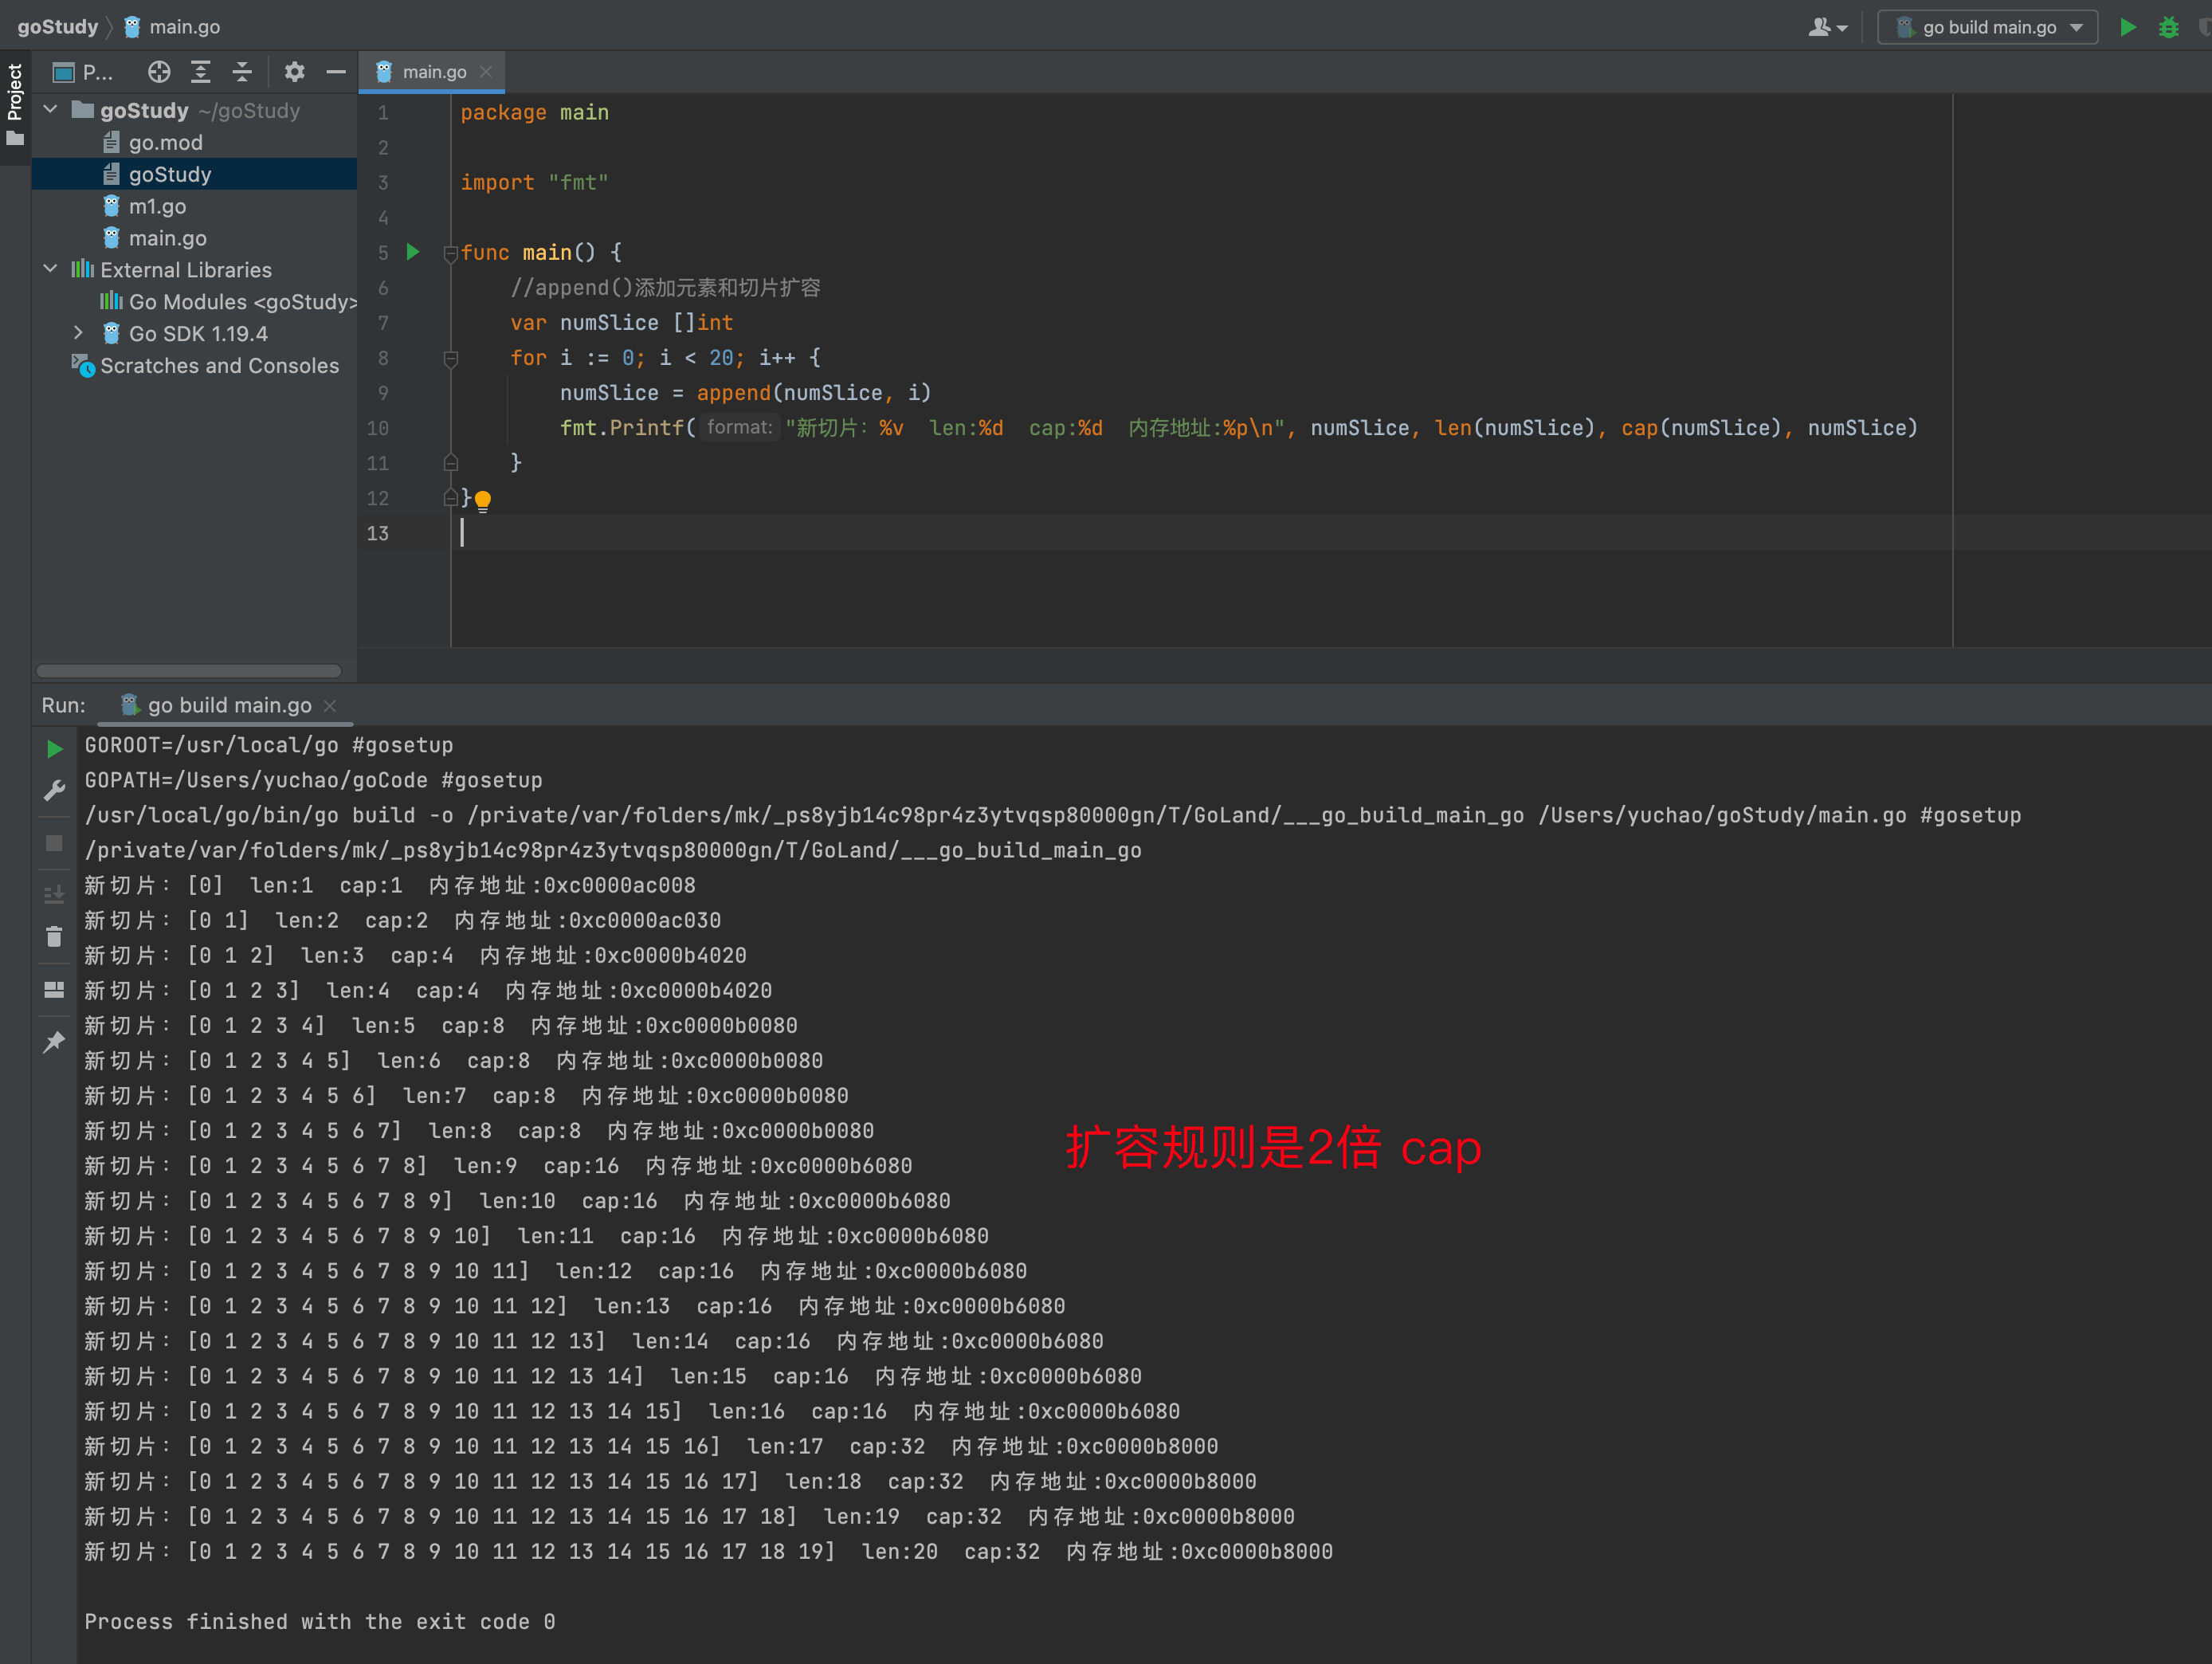
Task: Rerun program with green arrow in Run panel
Action: [x=55, y=749]
